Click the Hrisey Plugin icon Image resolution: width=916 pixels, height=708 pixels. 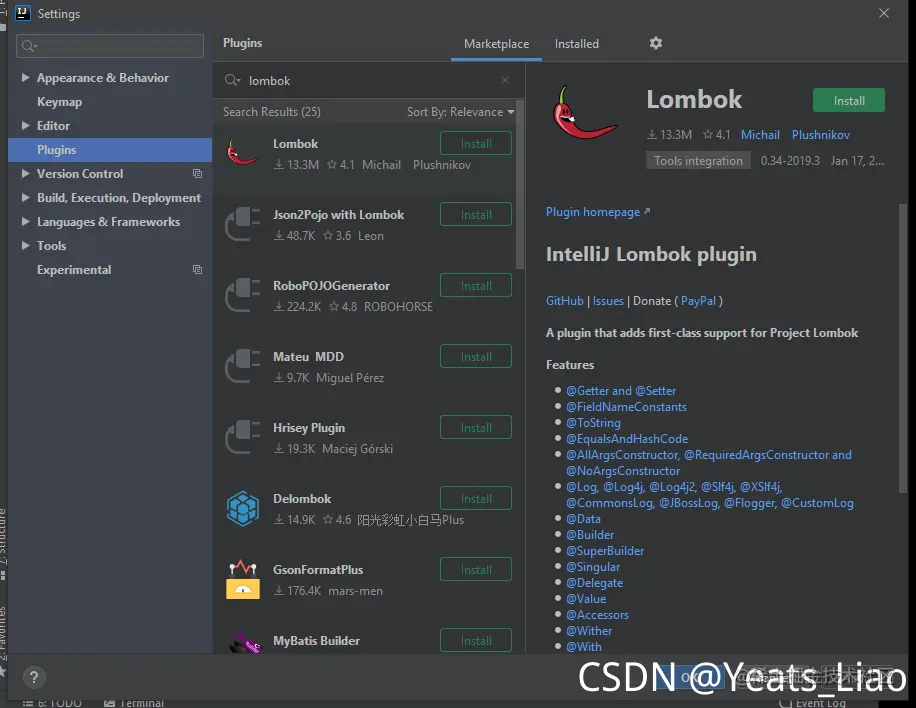pos(242,437)
